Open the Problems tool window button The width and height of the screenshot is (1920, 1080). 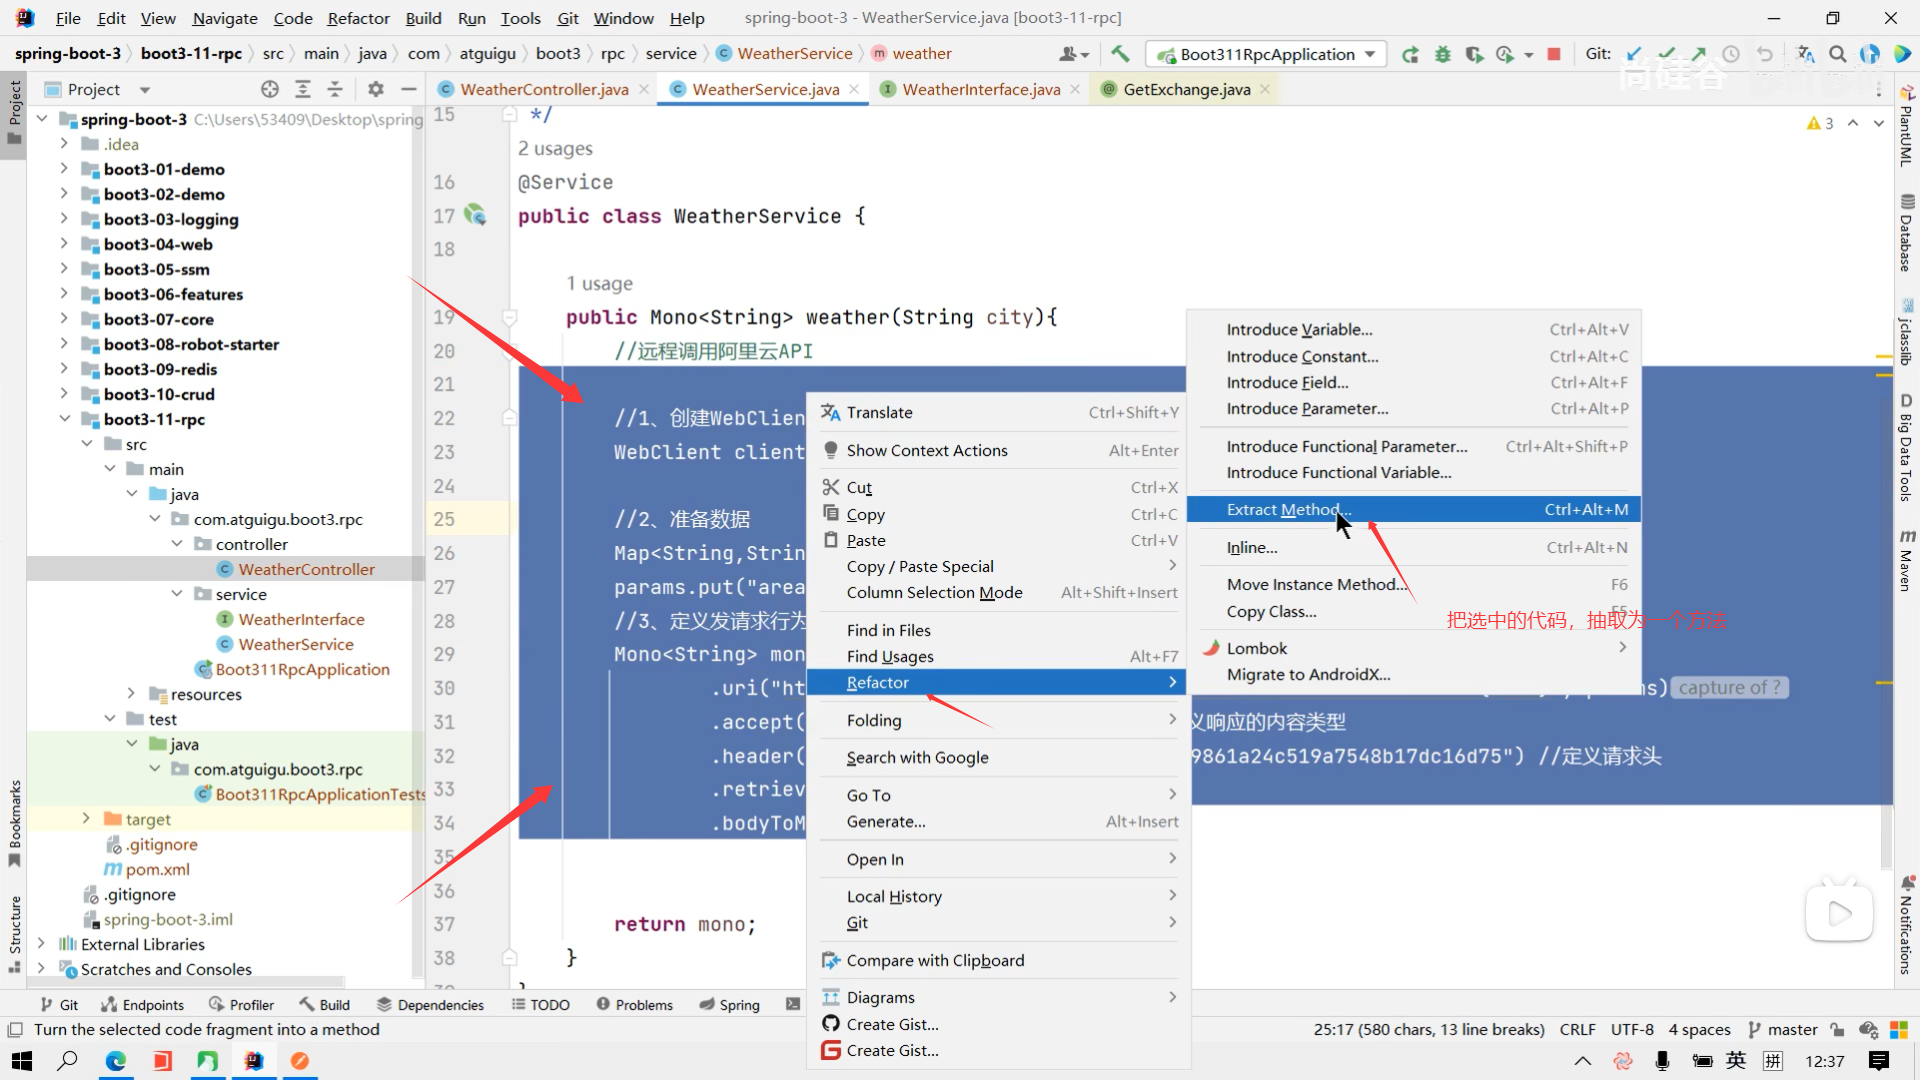coord(634,1005)
